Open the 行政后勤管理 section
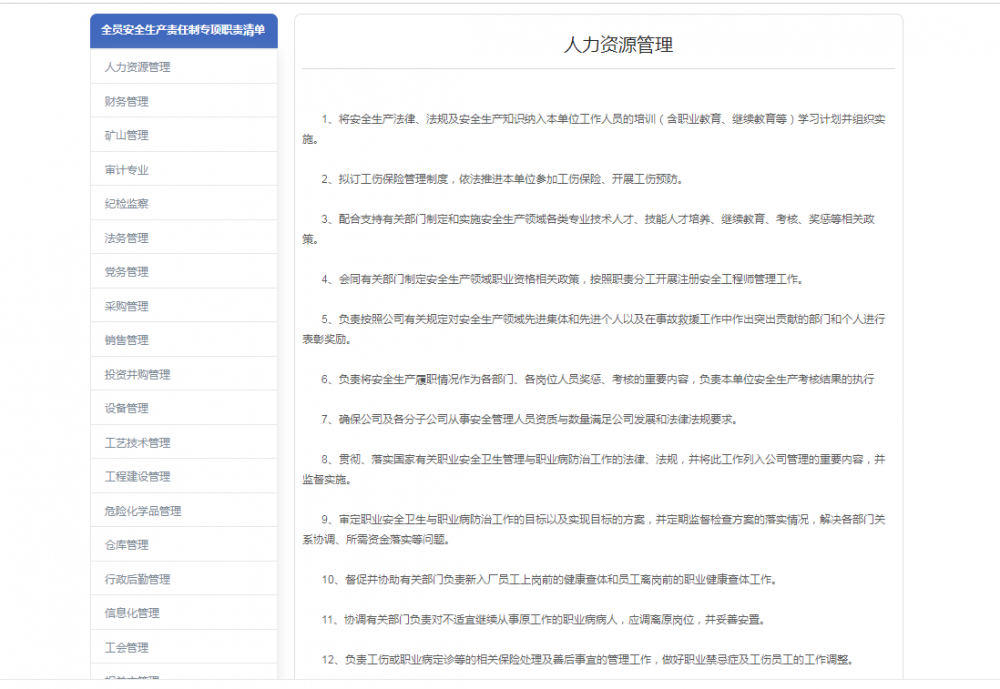1000x689 pixels. pos(184,579)
